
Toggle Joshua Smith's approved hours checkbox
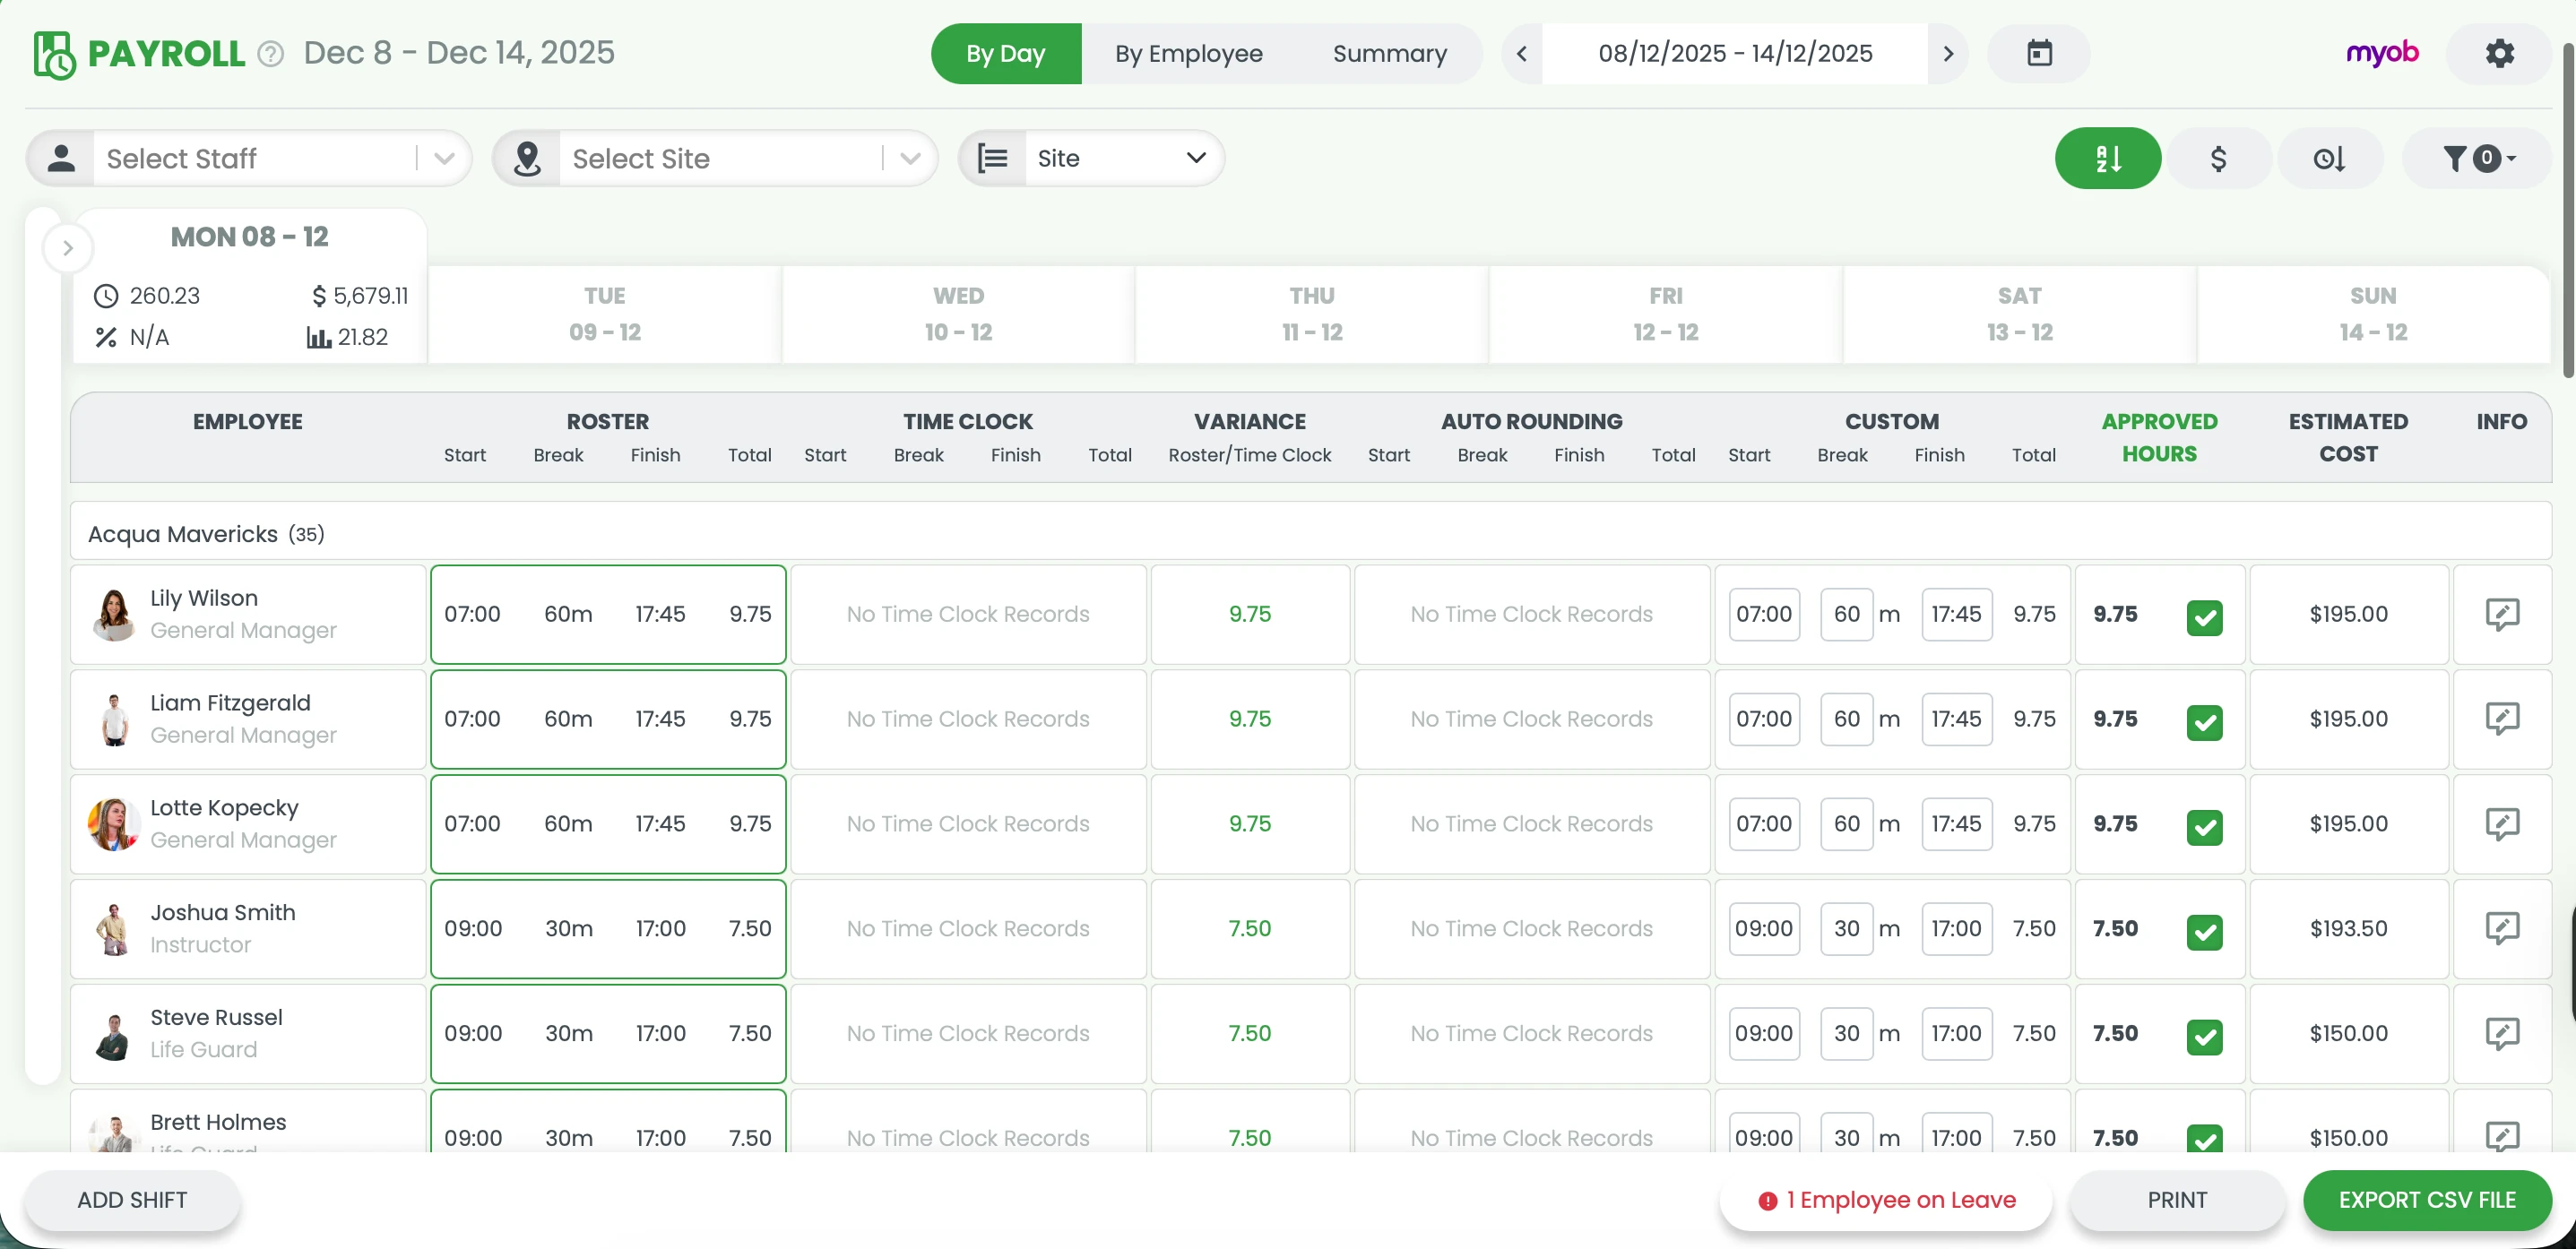click(x=2203, y=931)
